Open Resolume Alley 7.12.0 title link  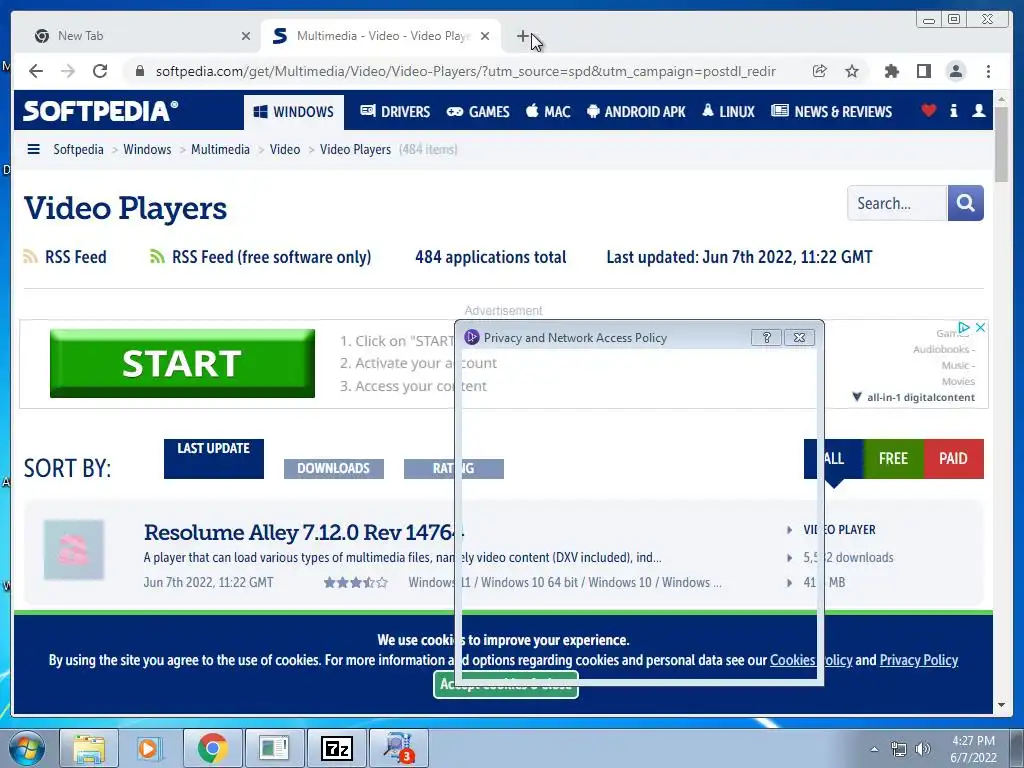304,532
